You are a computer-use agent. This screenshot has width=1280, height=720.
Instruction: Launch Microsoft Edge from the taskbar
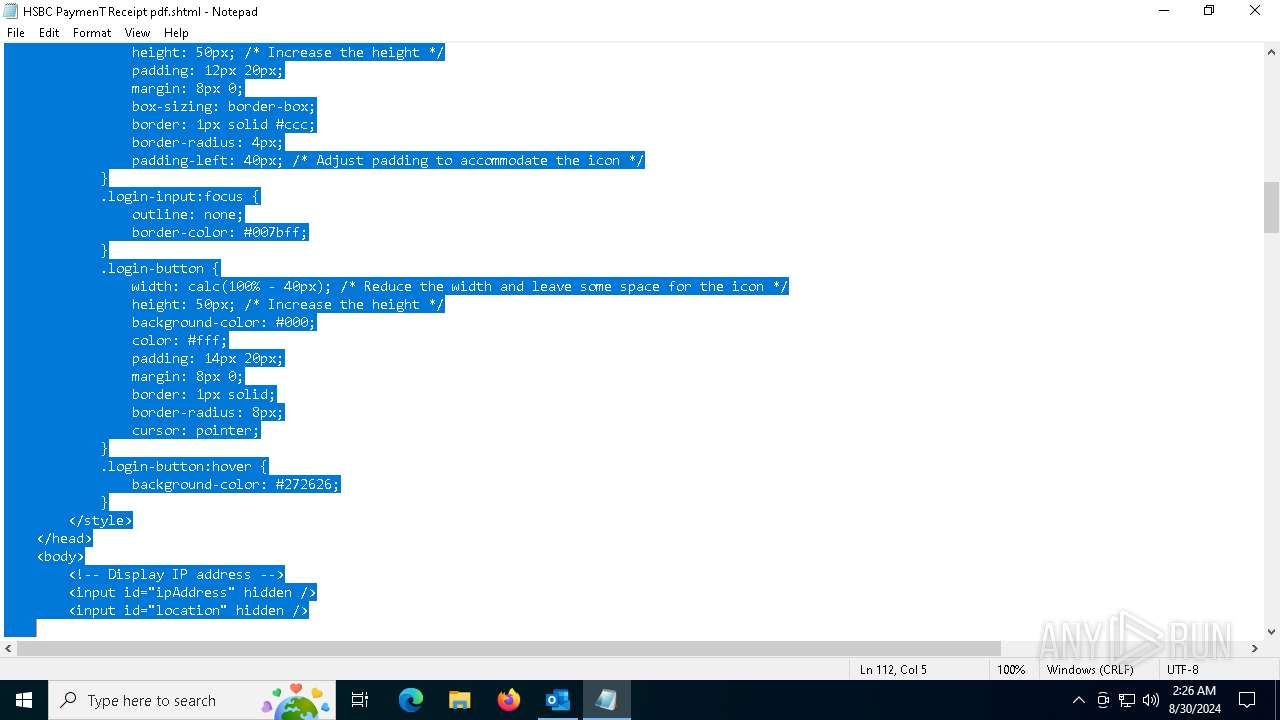[411, 700]
